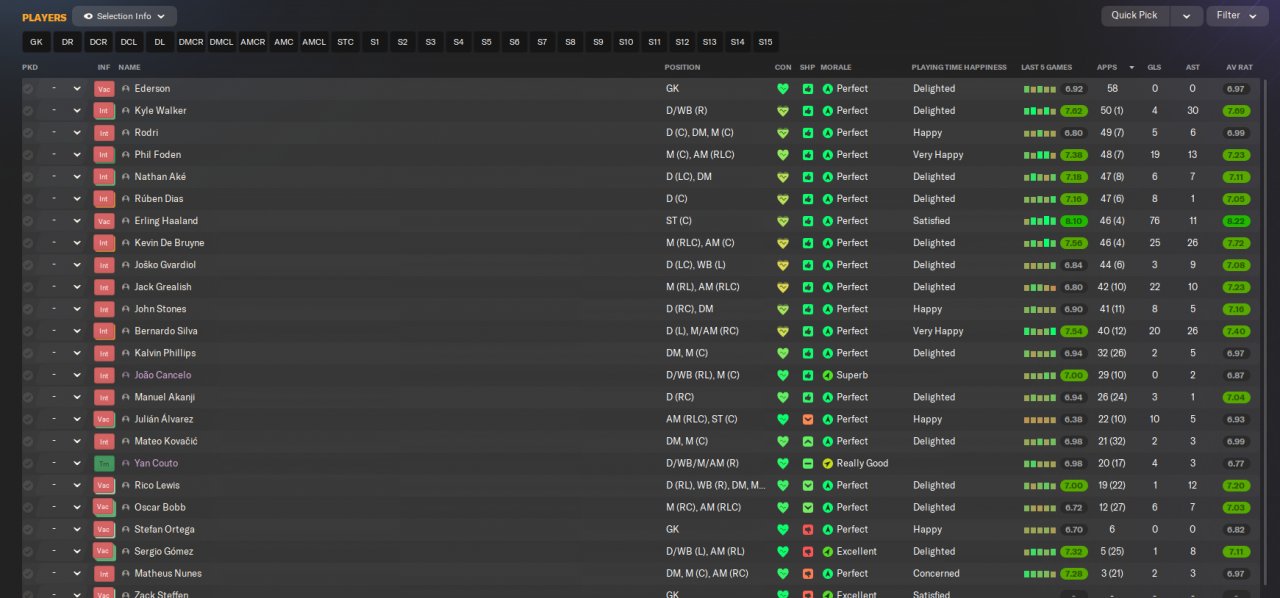Click the condition heart icon for Joško Gvardiol
1280x598 pixels.
tap(783, 265)
